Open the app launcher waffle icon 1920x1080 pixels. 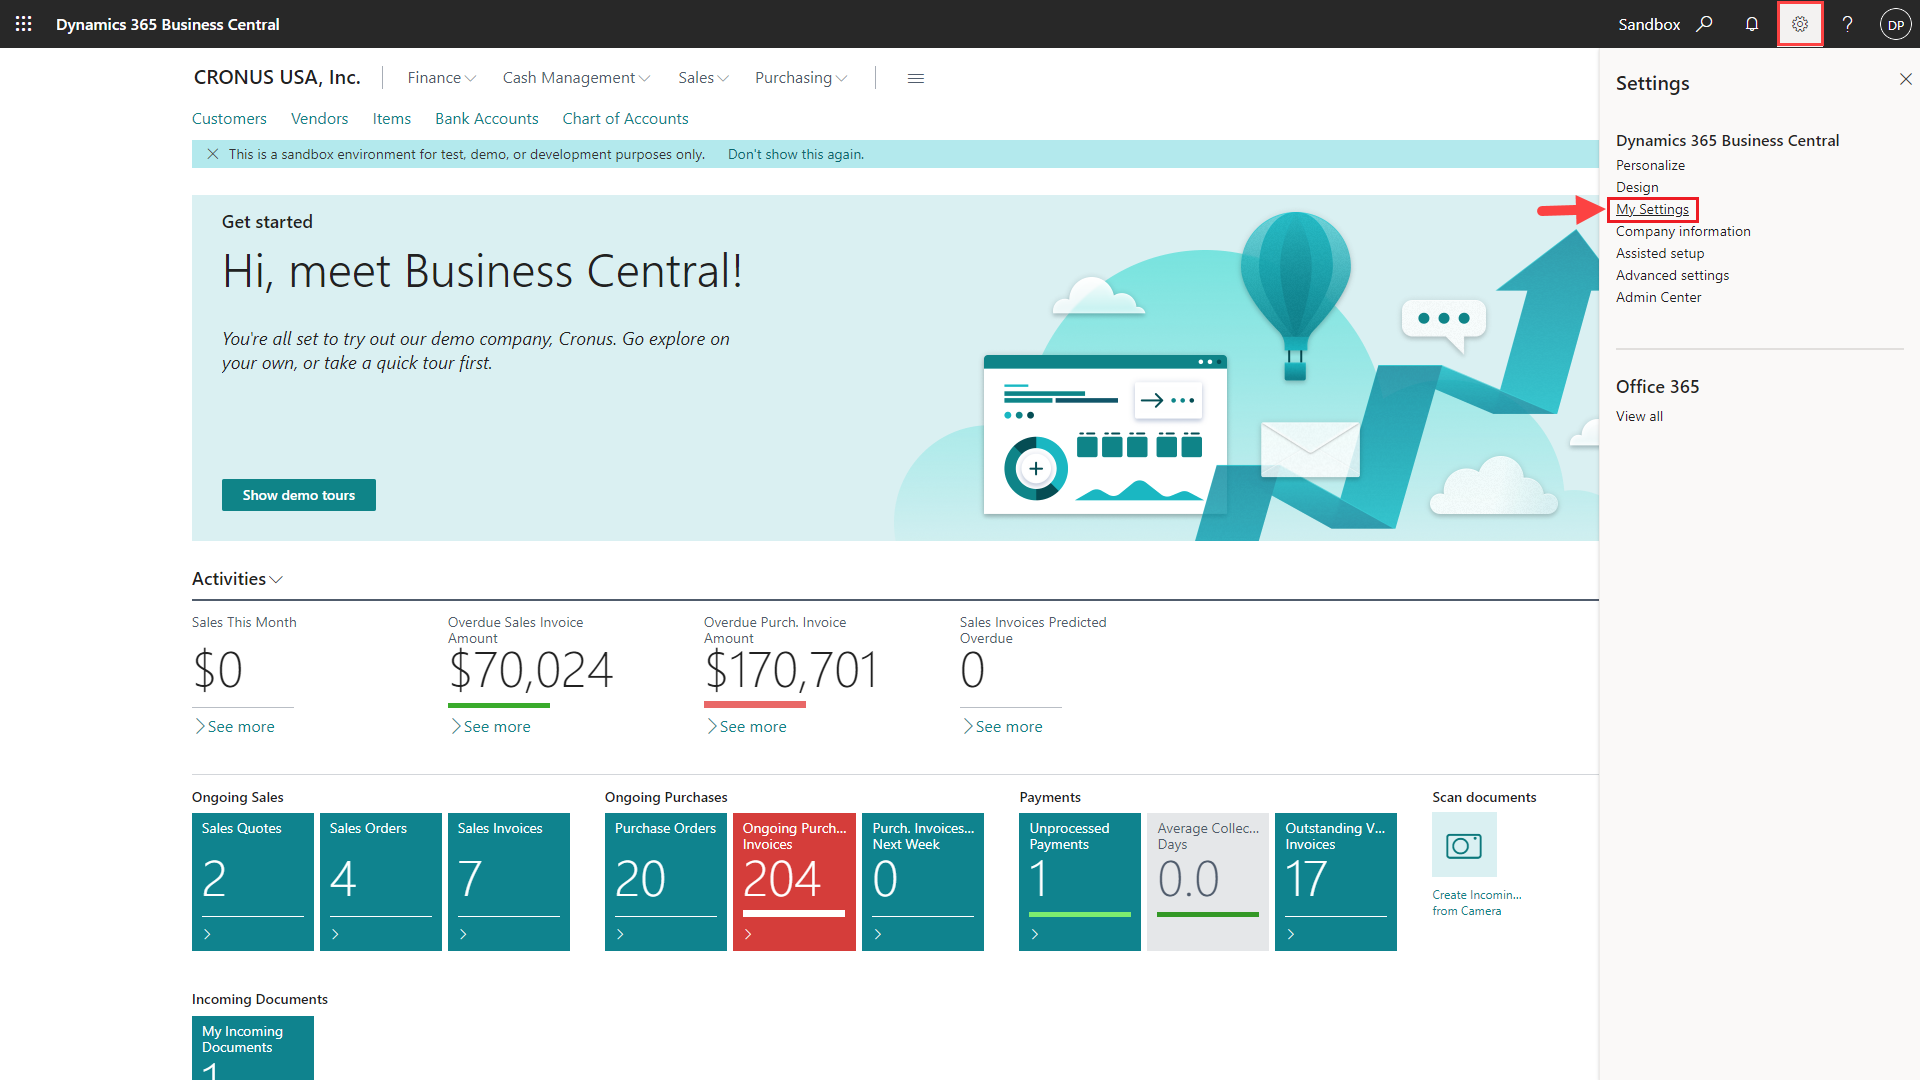[x=24, y=24]
